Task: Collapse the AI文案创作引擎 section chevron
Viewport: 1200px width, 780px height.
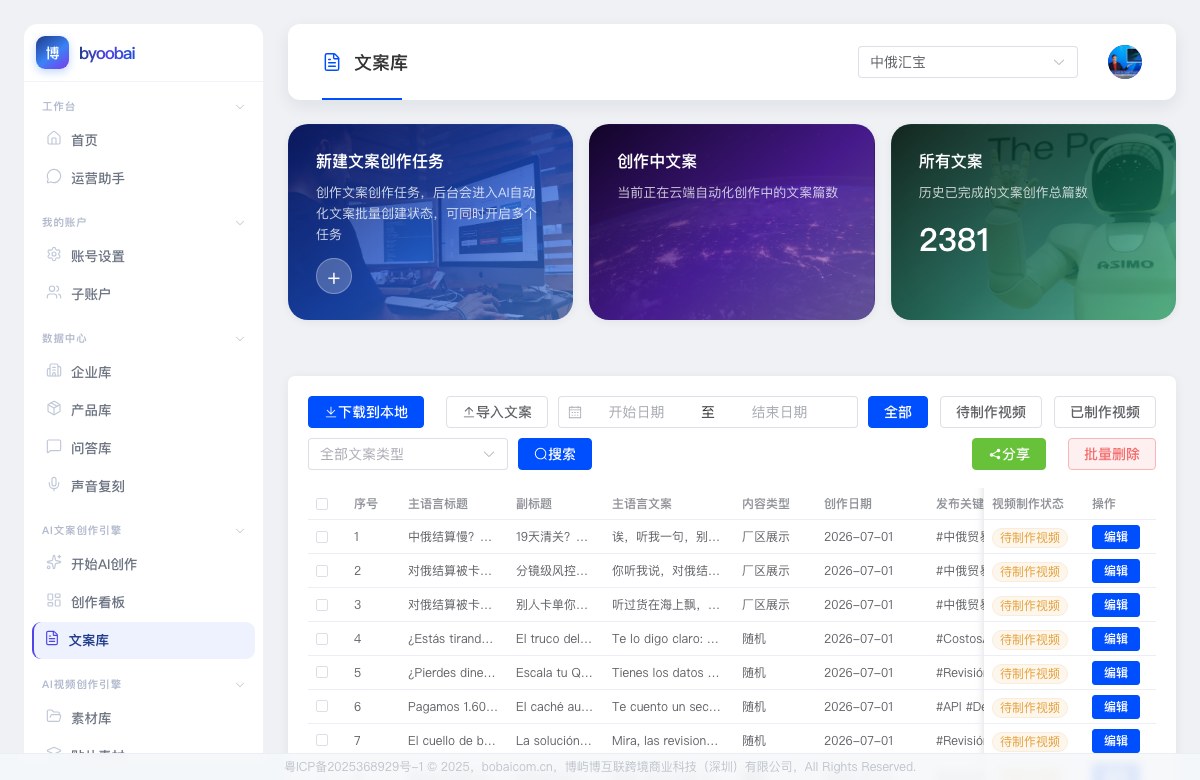Action: click(x=240, y=530)
